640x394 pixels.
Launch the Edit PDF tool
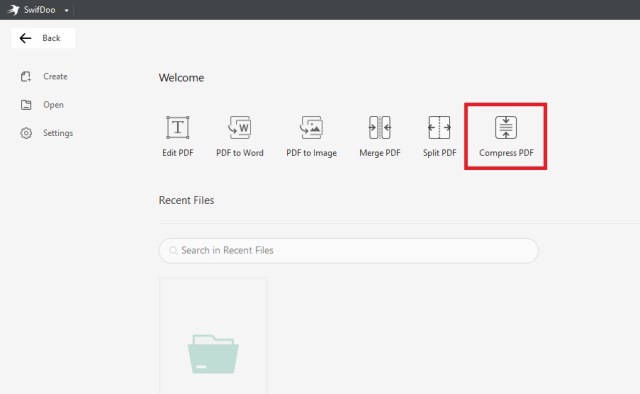pos(178,136)
